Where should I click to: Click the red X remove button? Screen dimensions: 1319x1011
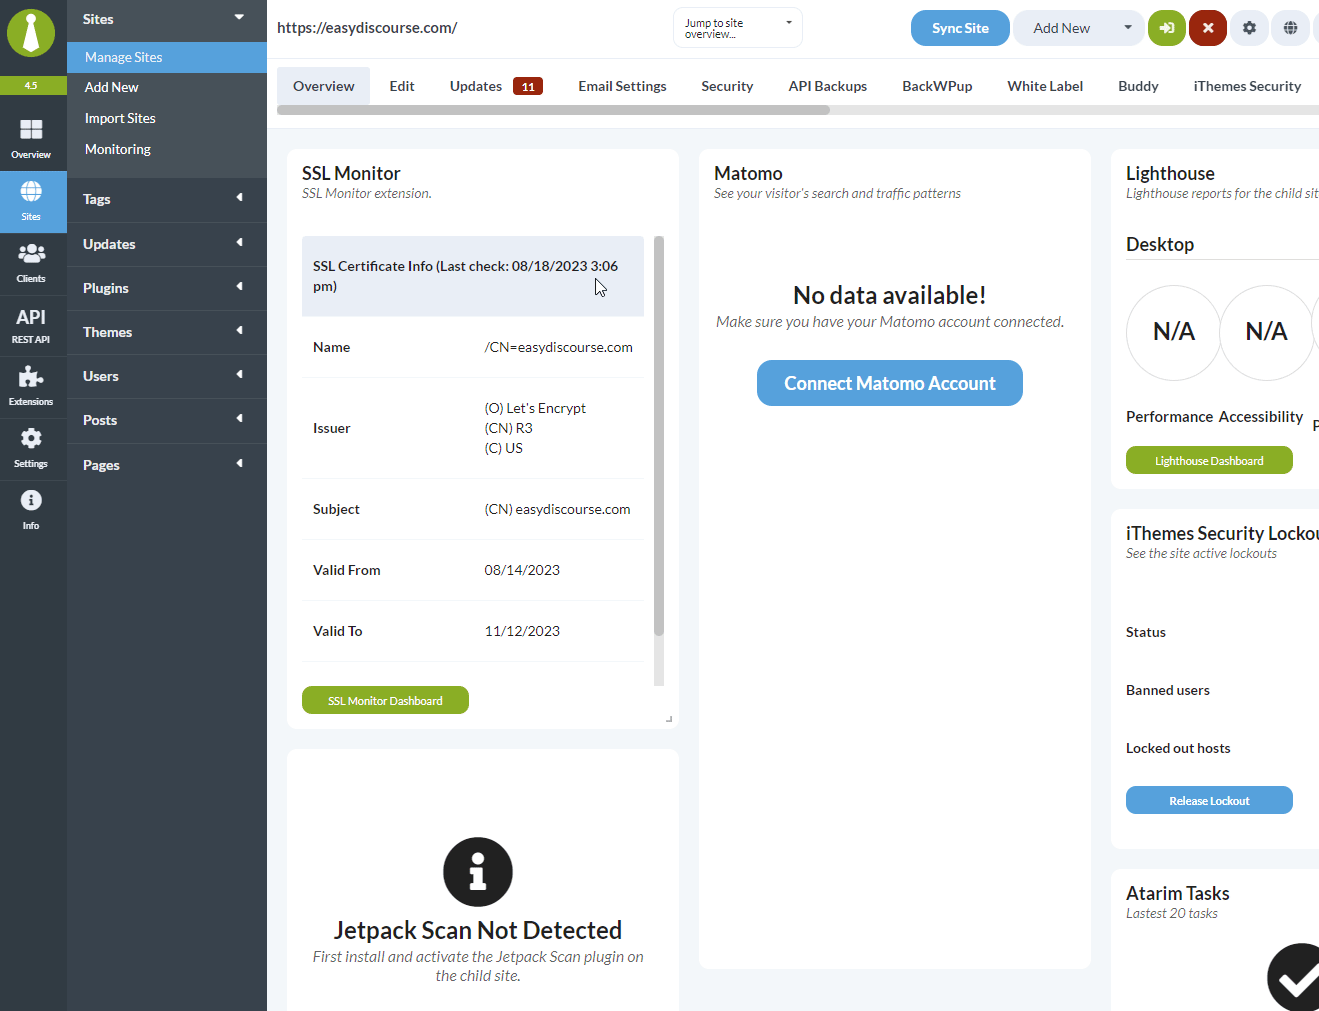point(1208,28)
